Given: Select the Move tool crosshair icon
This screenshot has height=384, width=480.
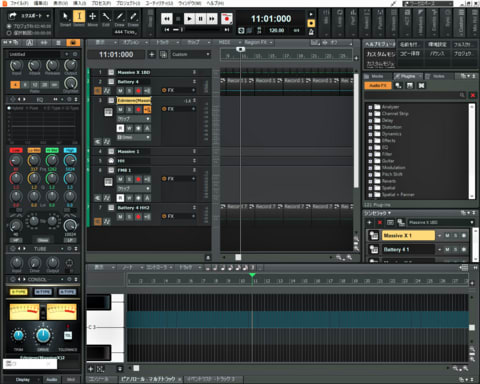Looking at the screenshot, I should click(x=92, y=16).
